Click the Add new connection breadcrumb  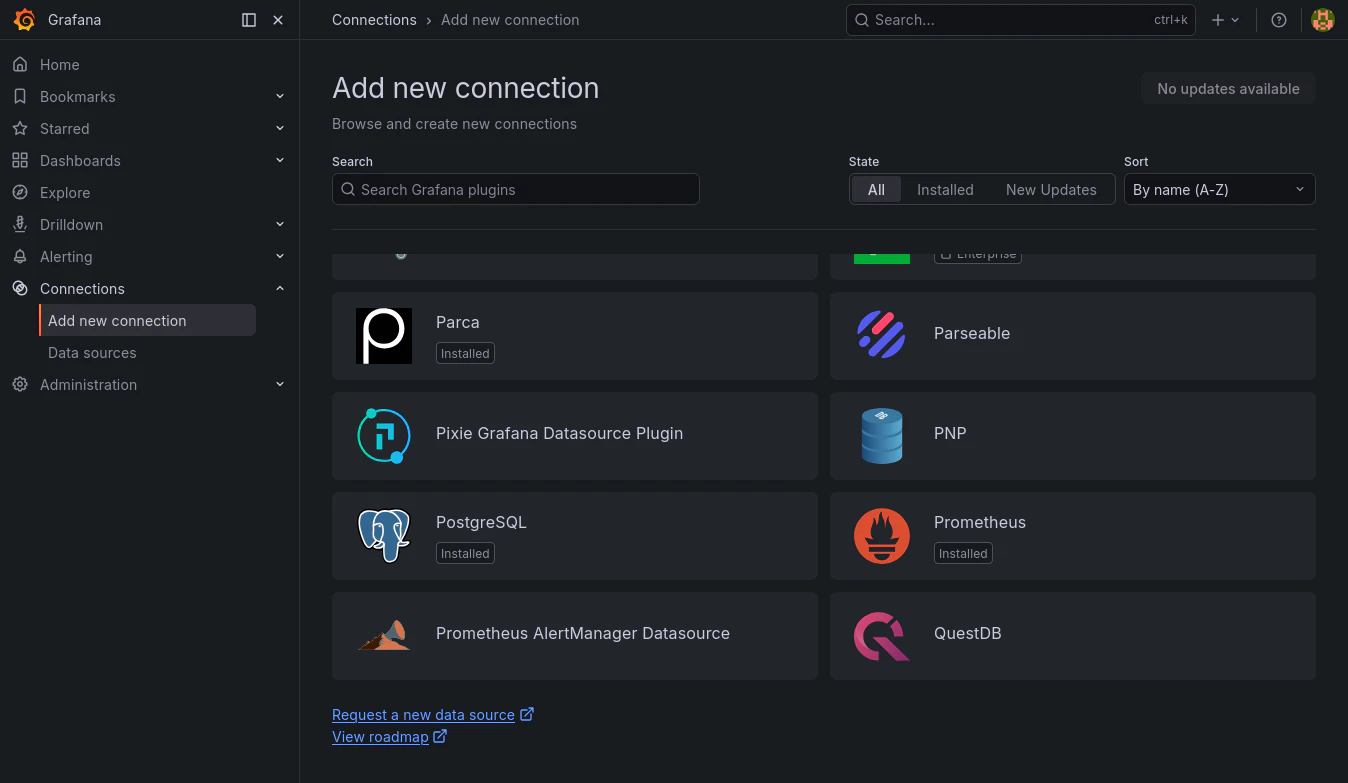pos(510,20)
